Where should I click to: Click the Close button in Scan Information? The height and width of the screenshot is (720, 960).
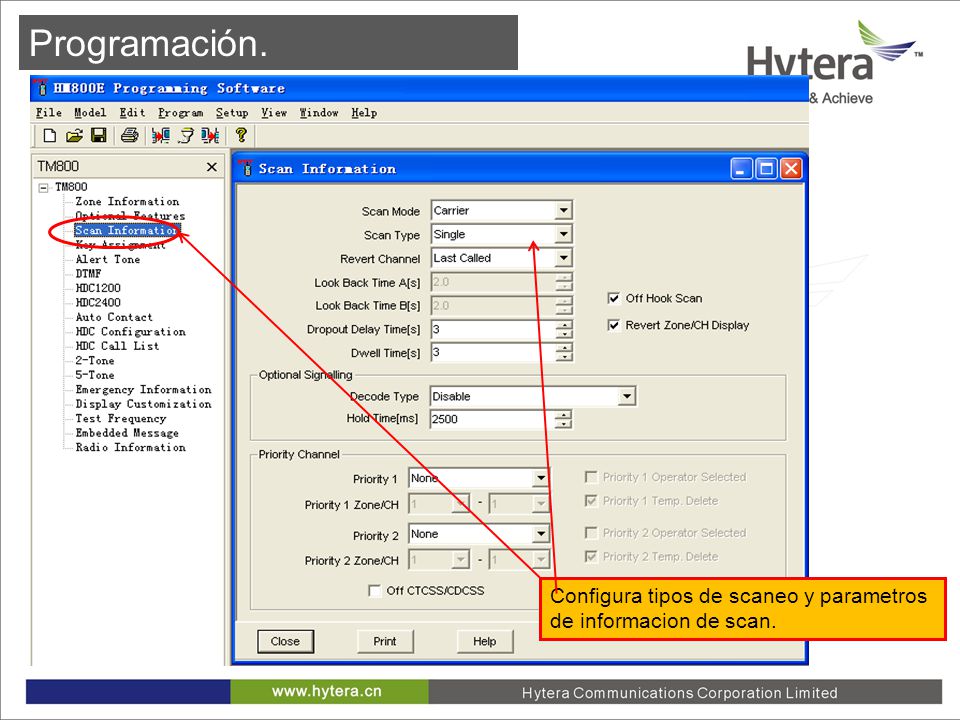tap(285, 641)
